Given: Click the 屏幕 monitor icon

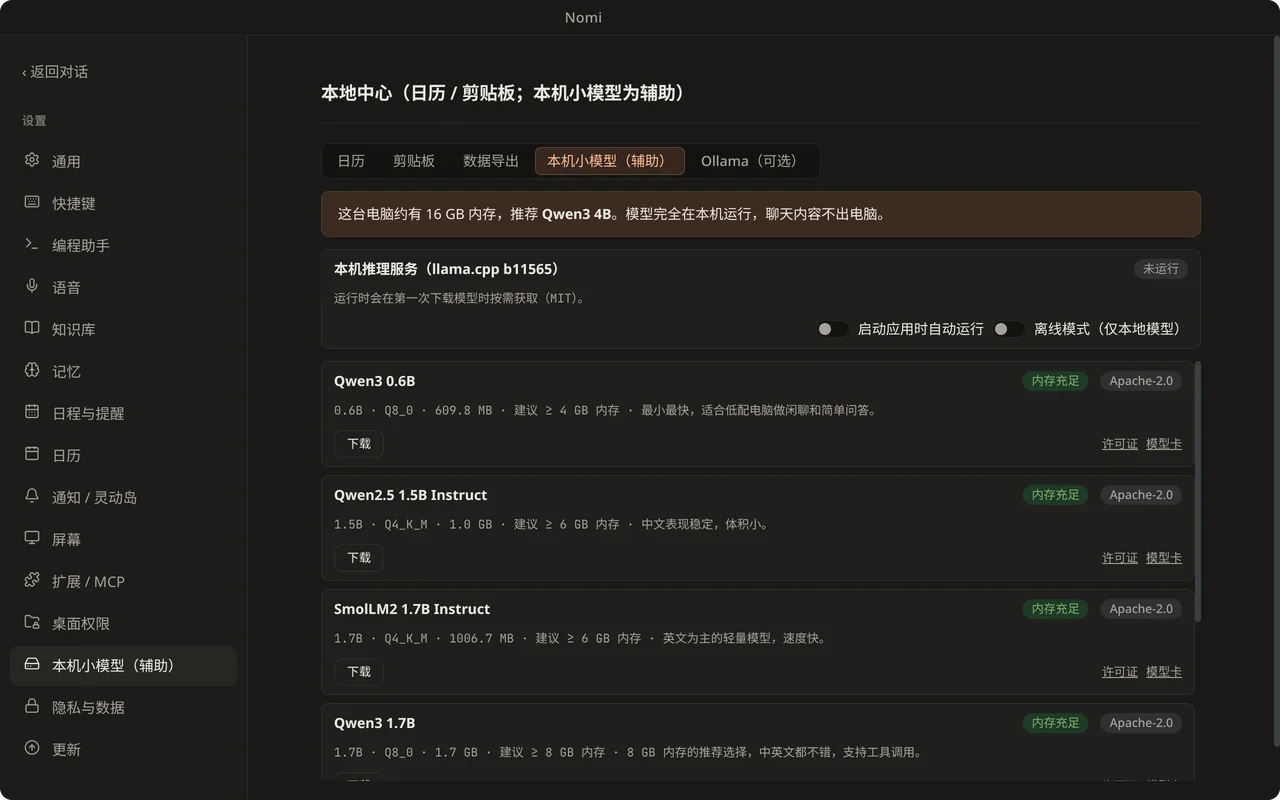Looking at the screenshot, I should click(x=32, y=538).
